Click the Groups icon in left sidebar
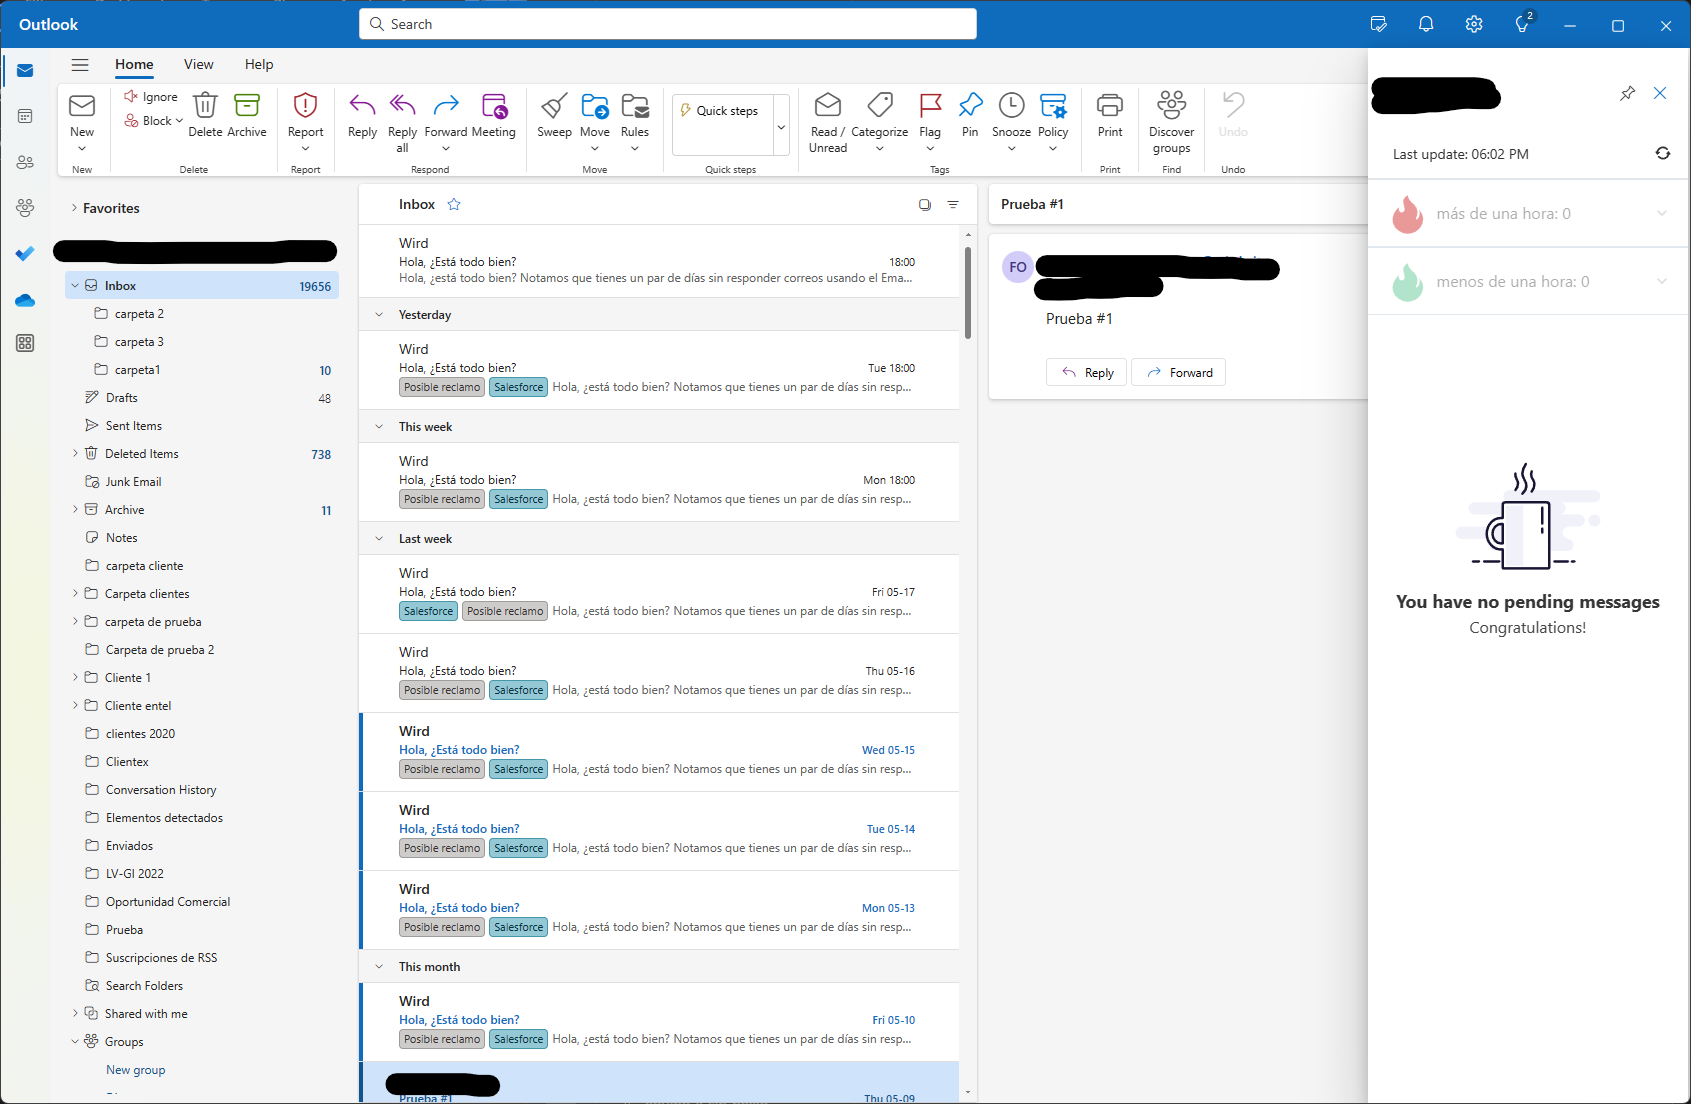Viewport: 1691px width, 1104px height. 25,208
